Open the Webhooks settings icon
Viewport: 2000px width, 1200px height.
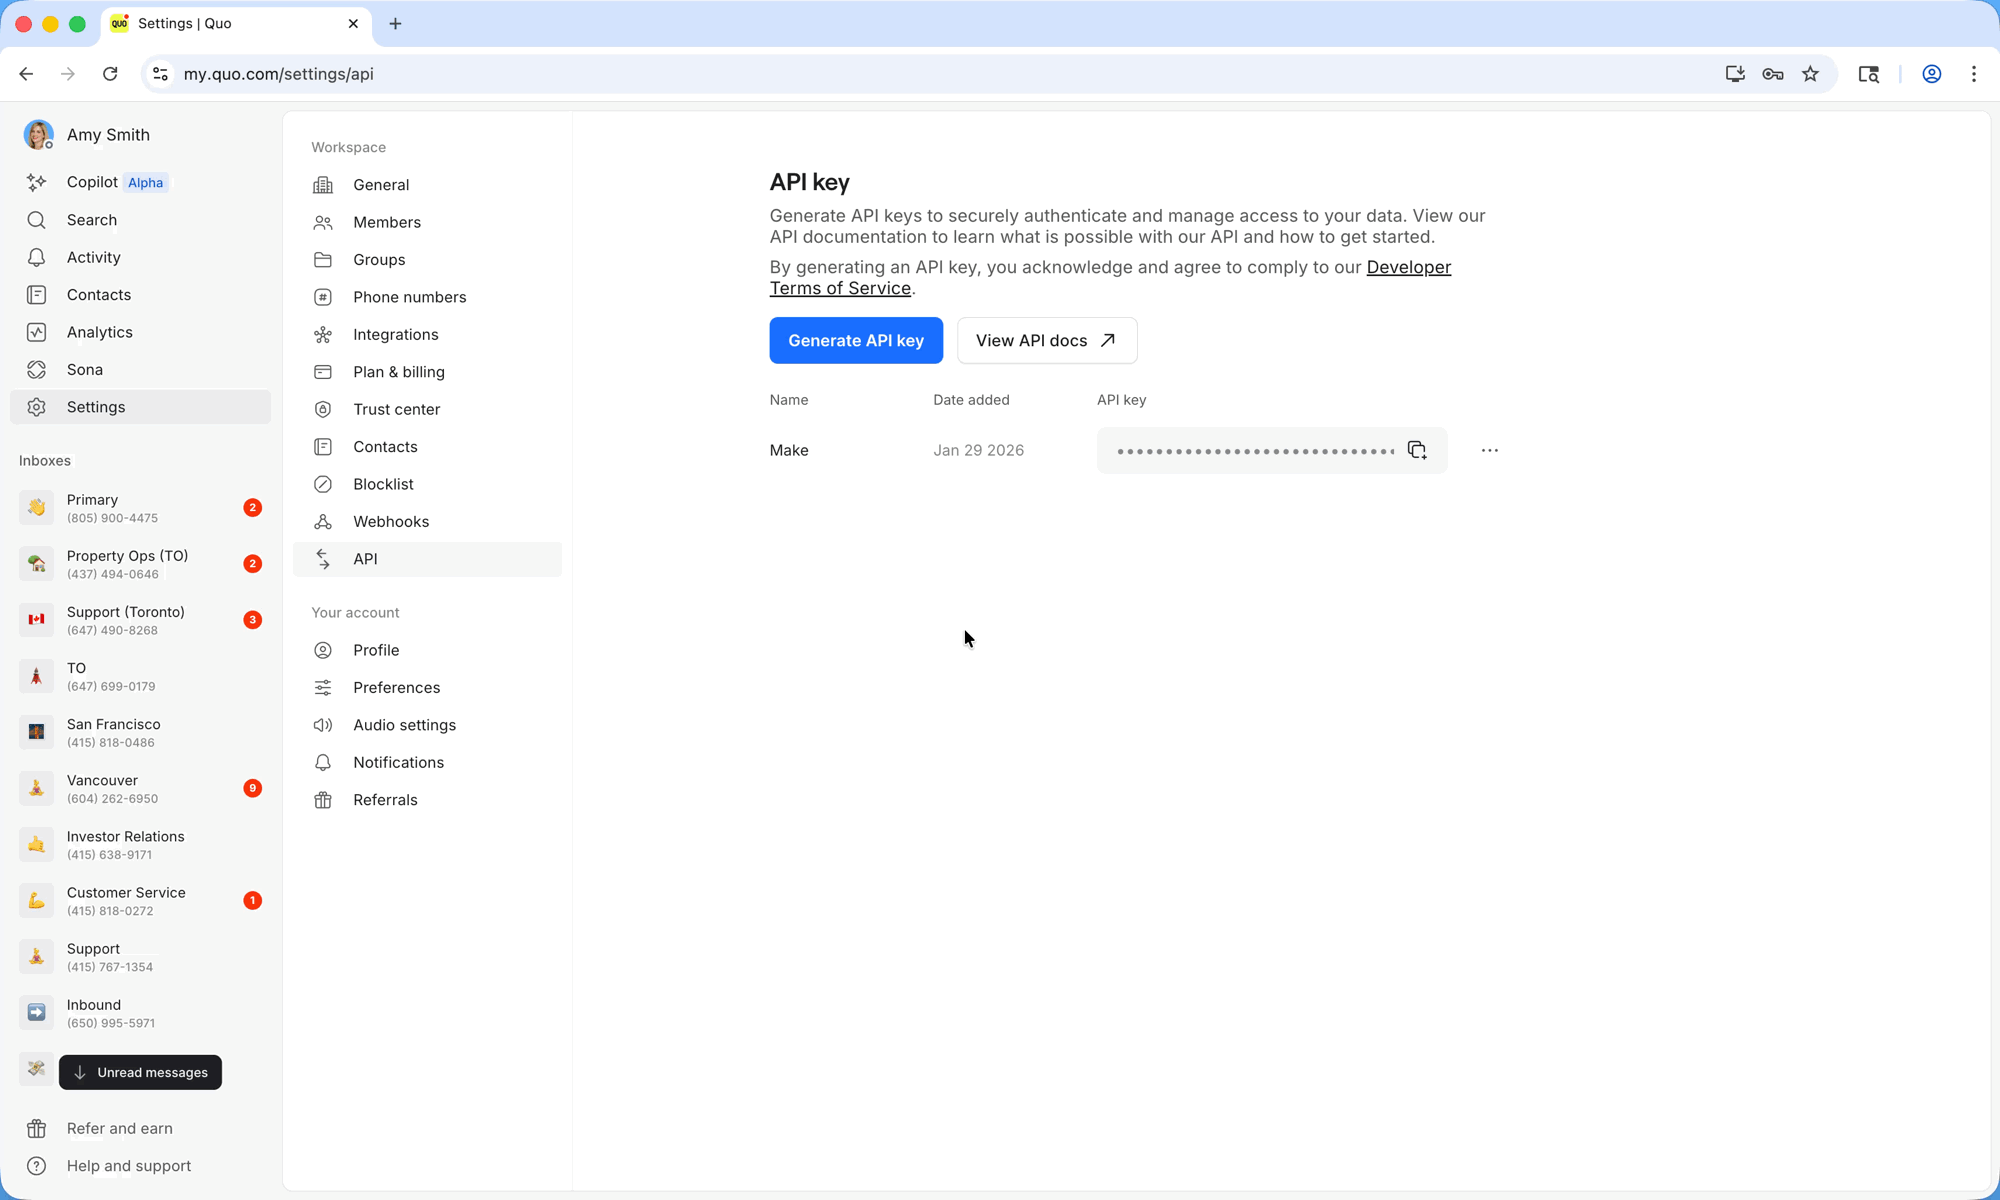pos(322,521)
